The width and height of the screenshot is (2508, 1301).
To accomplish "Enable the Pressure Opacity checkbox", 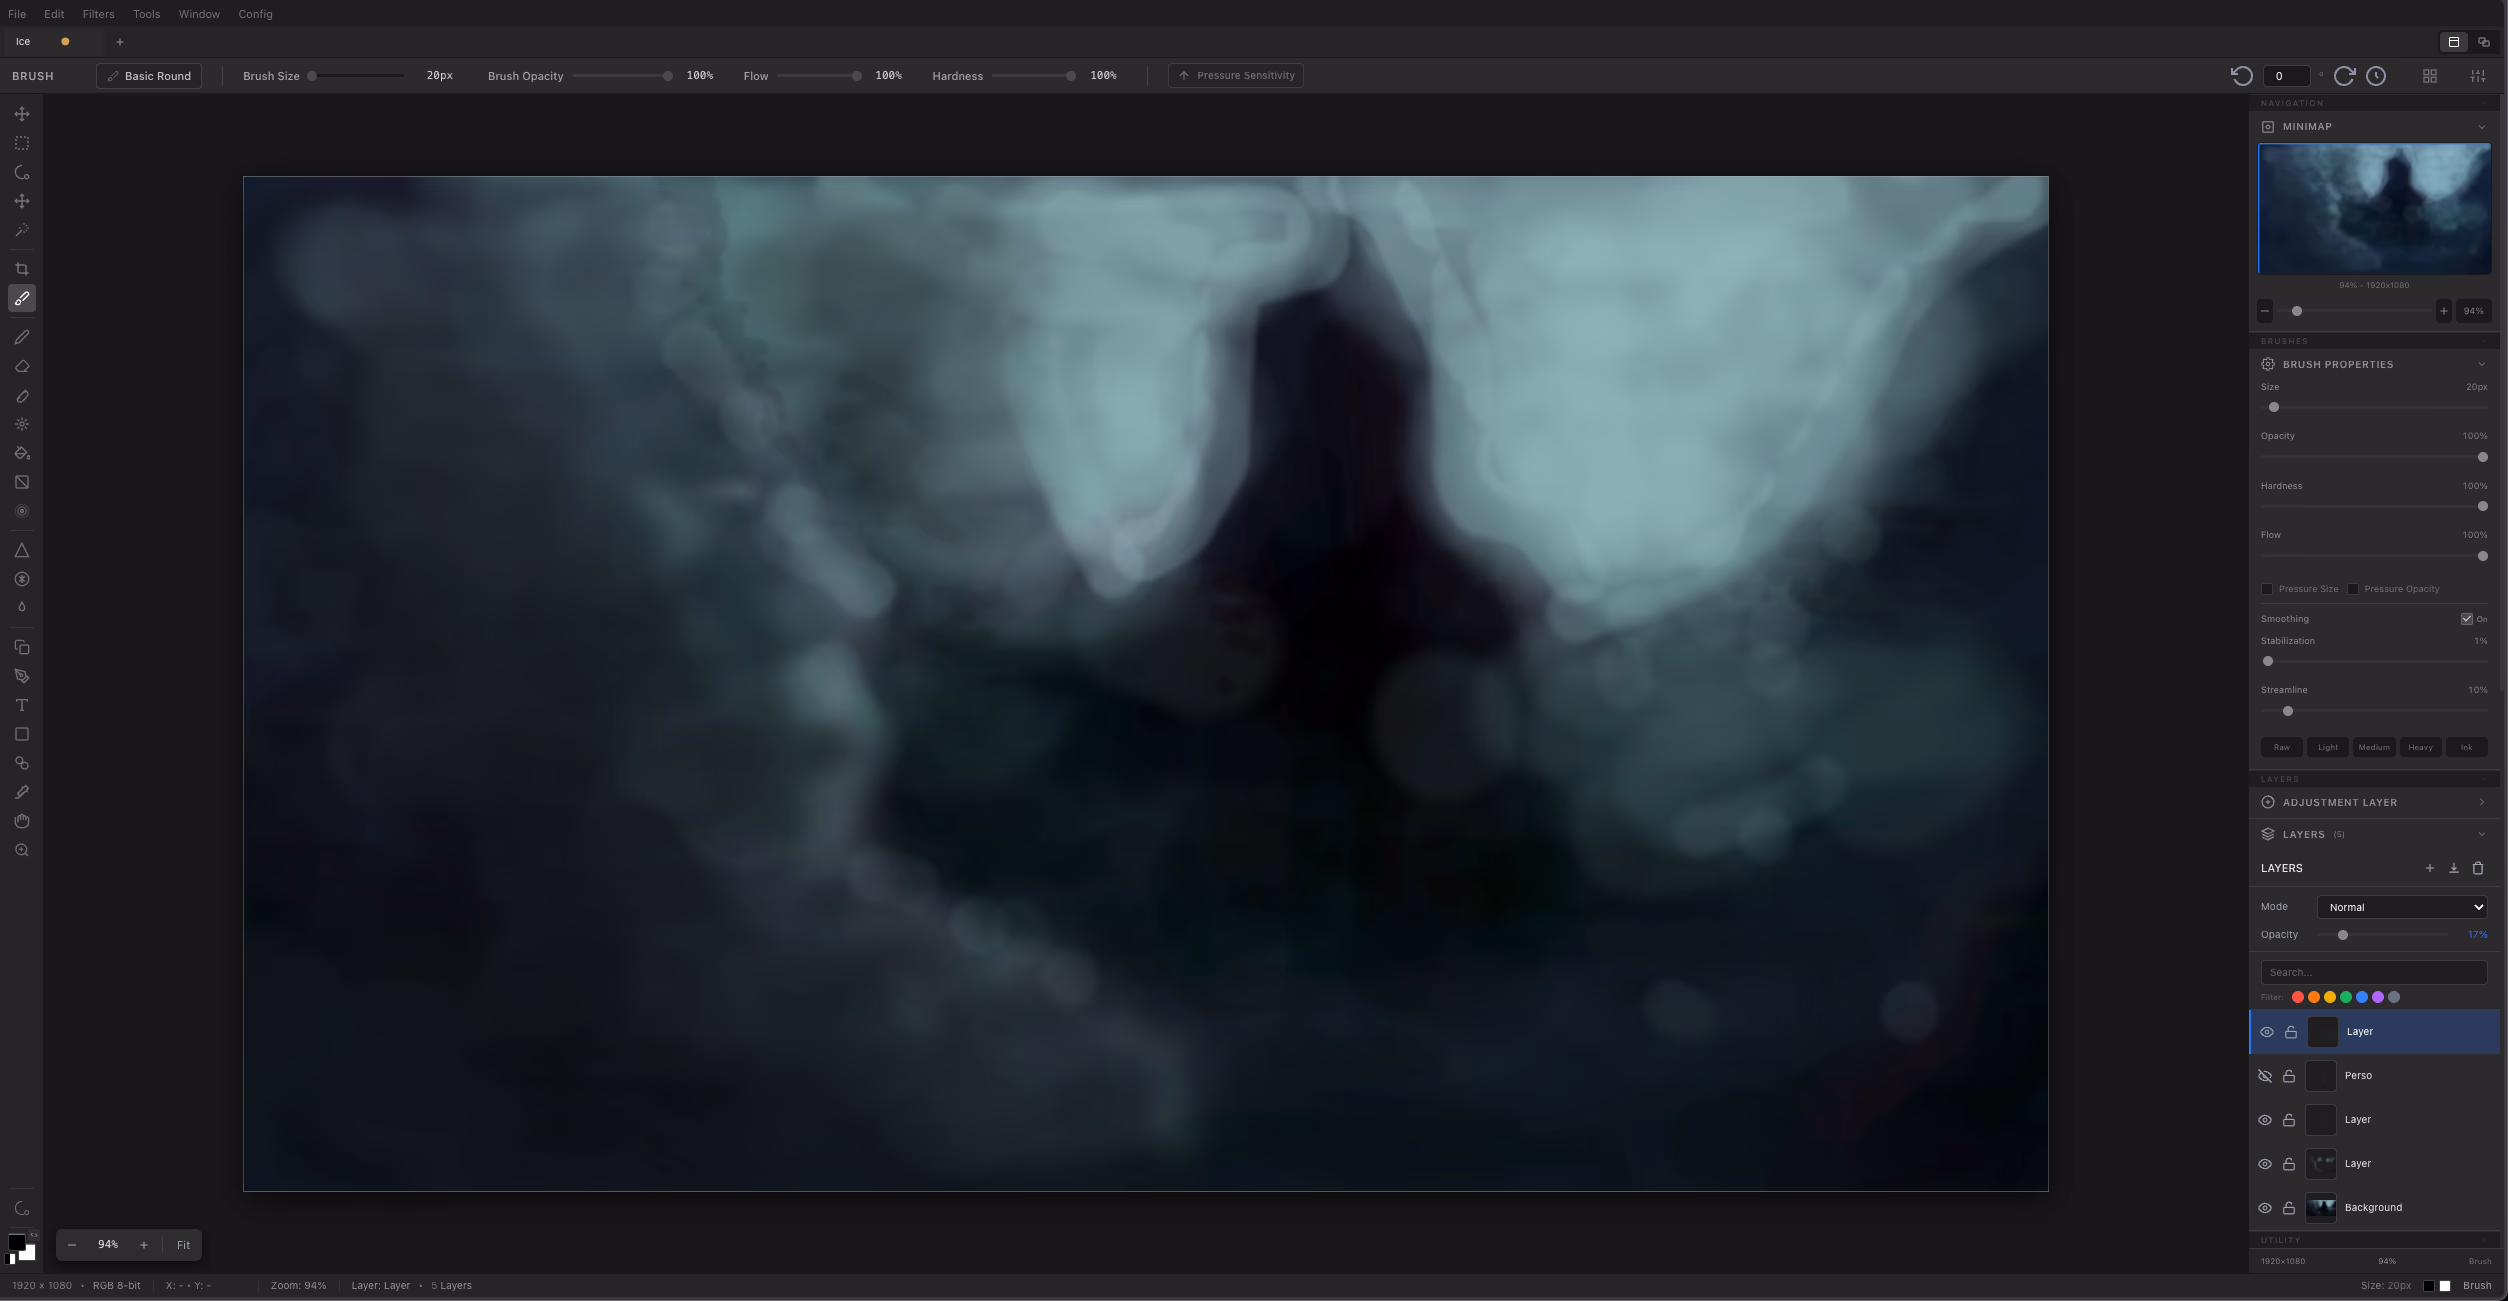I will [2353, 589].
